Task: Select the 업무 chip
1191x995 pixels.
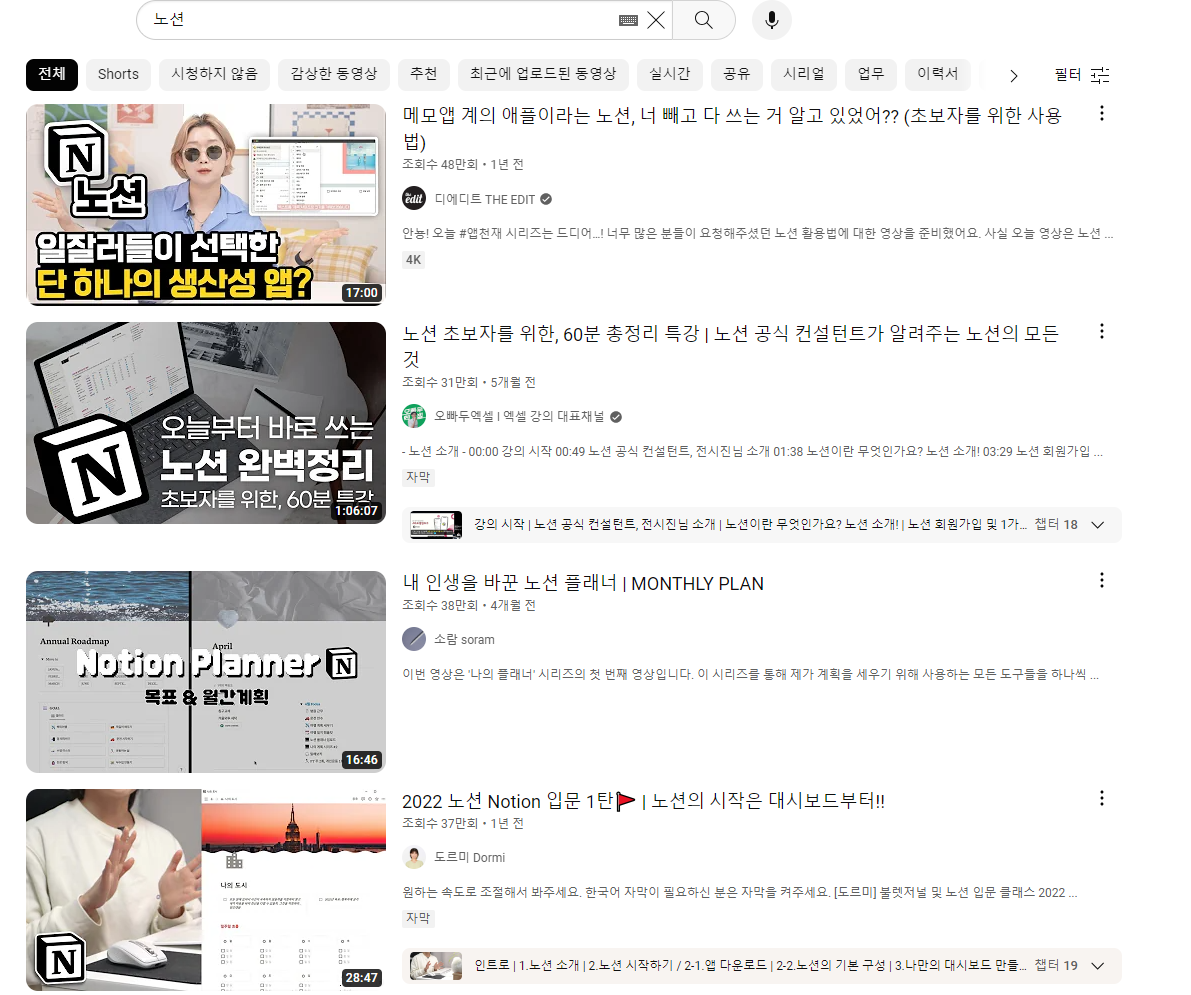Action: tap(870, 74)
